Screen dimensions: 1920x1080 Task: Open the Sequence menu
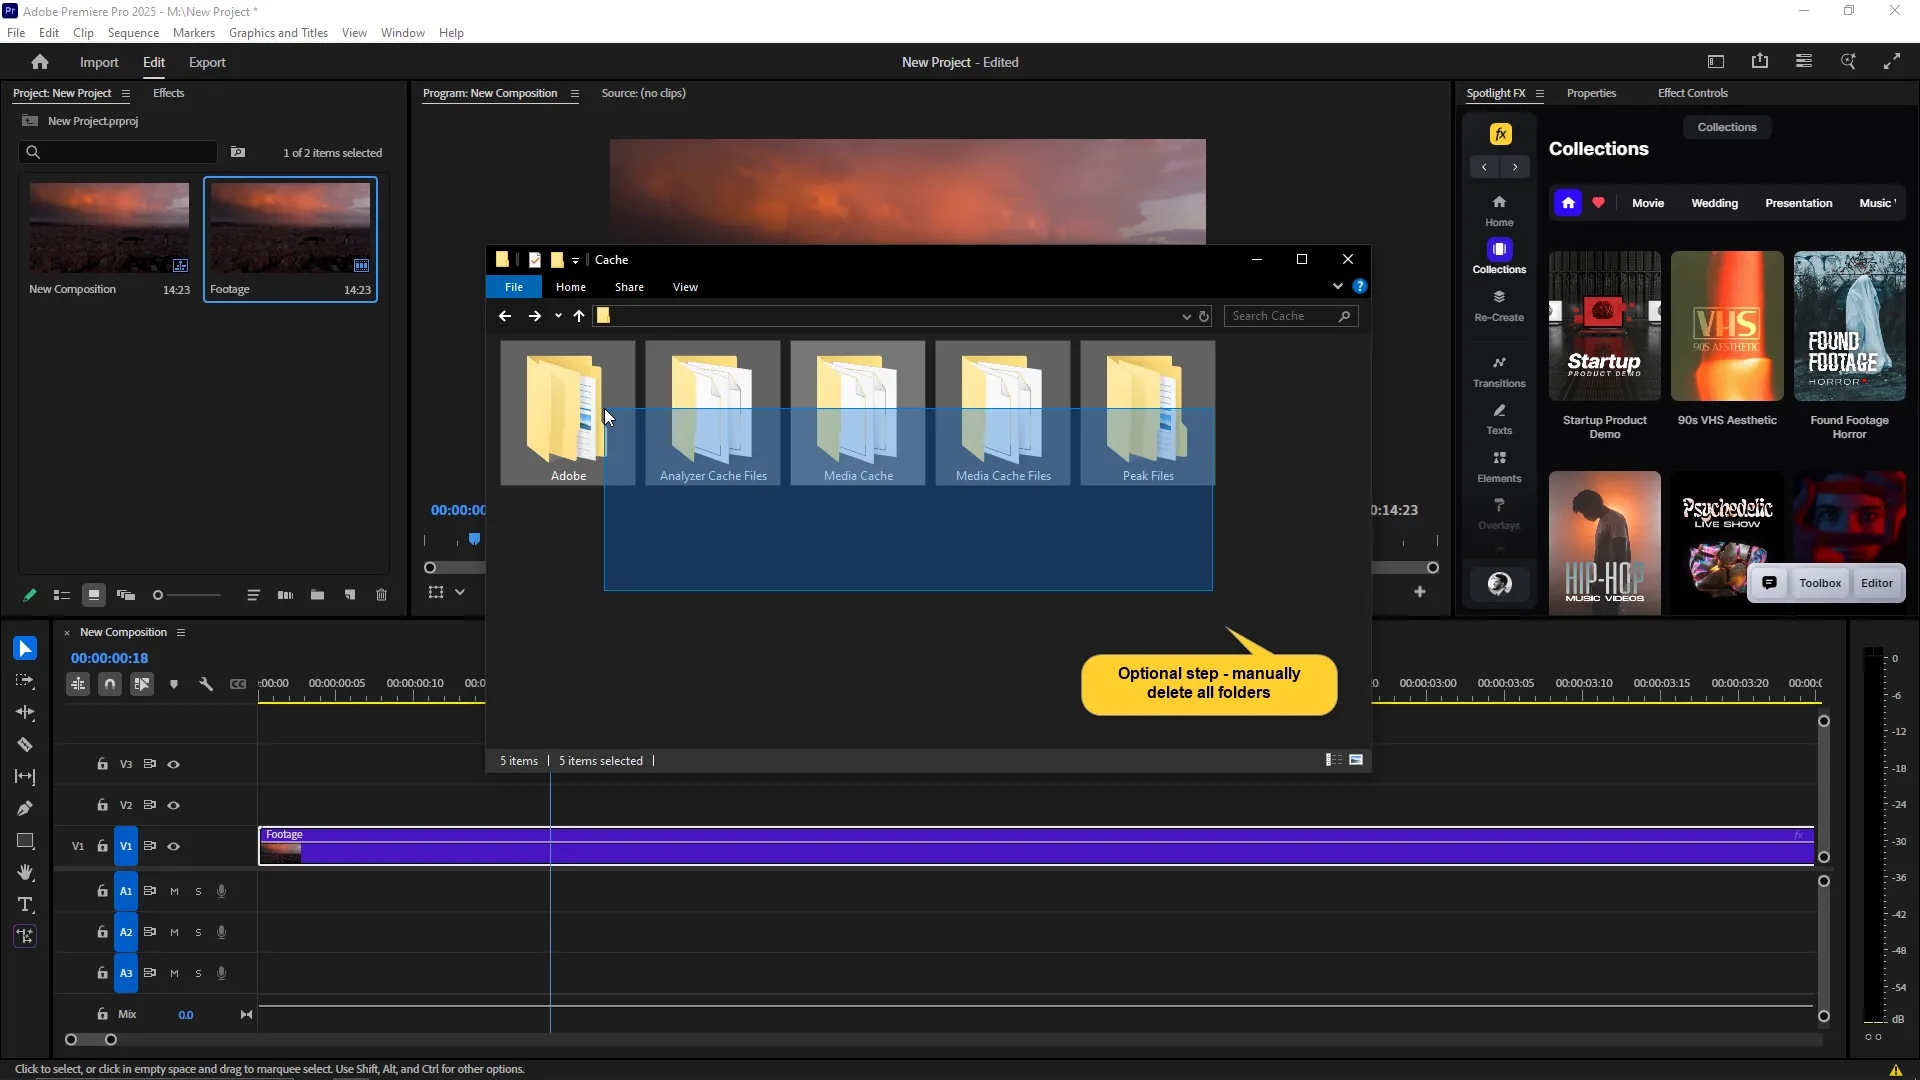tap(133, 33)
